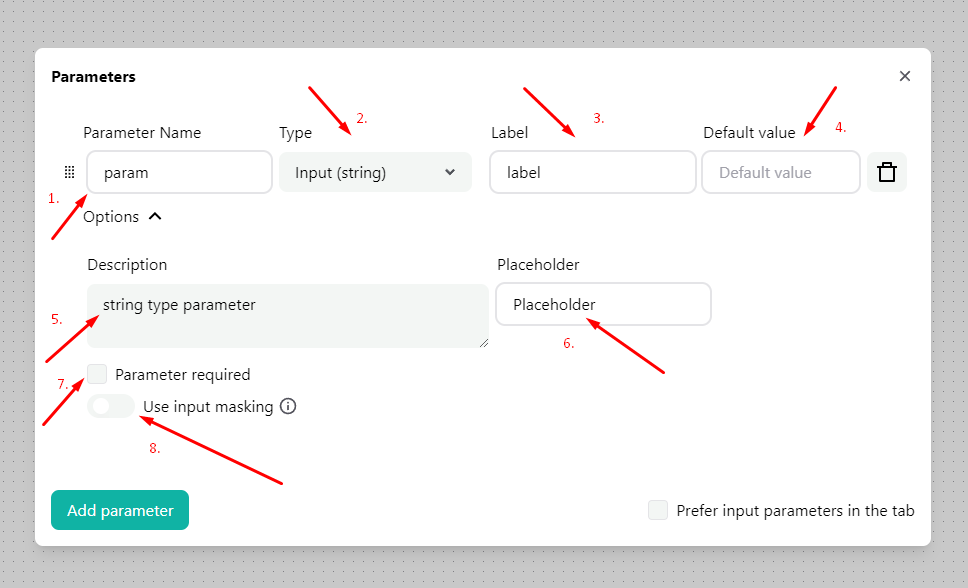The image size is (968, 588).
Task: Open the Type dropdown showing Input (string)
Action: coord(375,172)
